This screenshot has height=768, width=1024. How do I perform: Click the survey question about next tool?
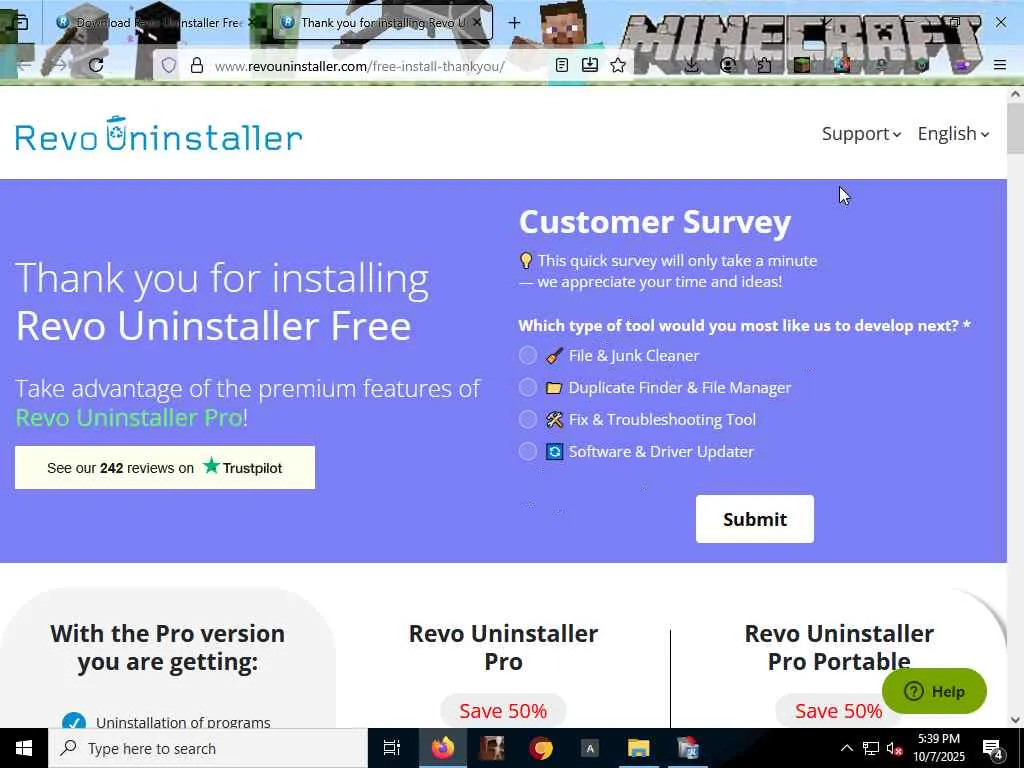pyautogui.click(x=744, y=325)
